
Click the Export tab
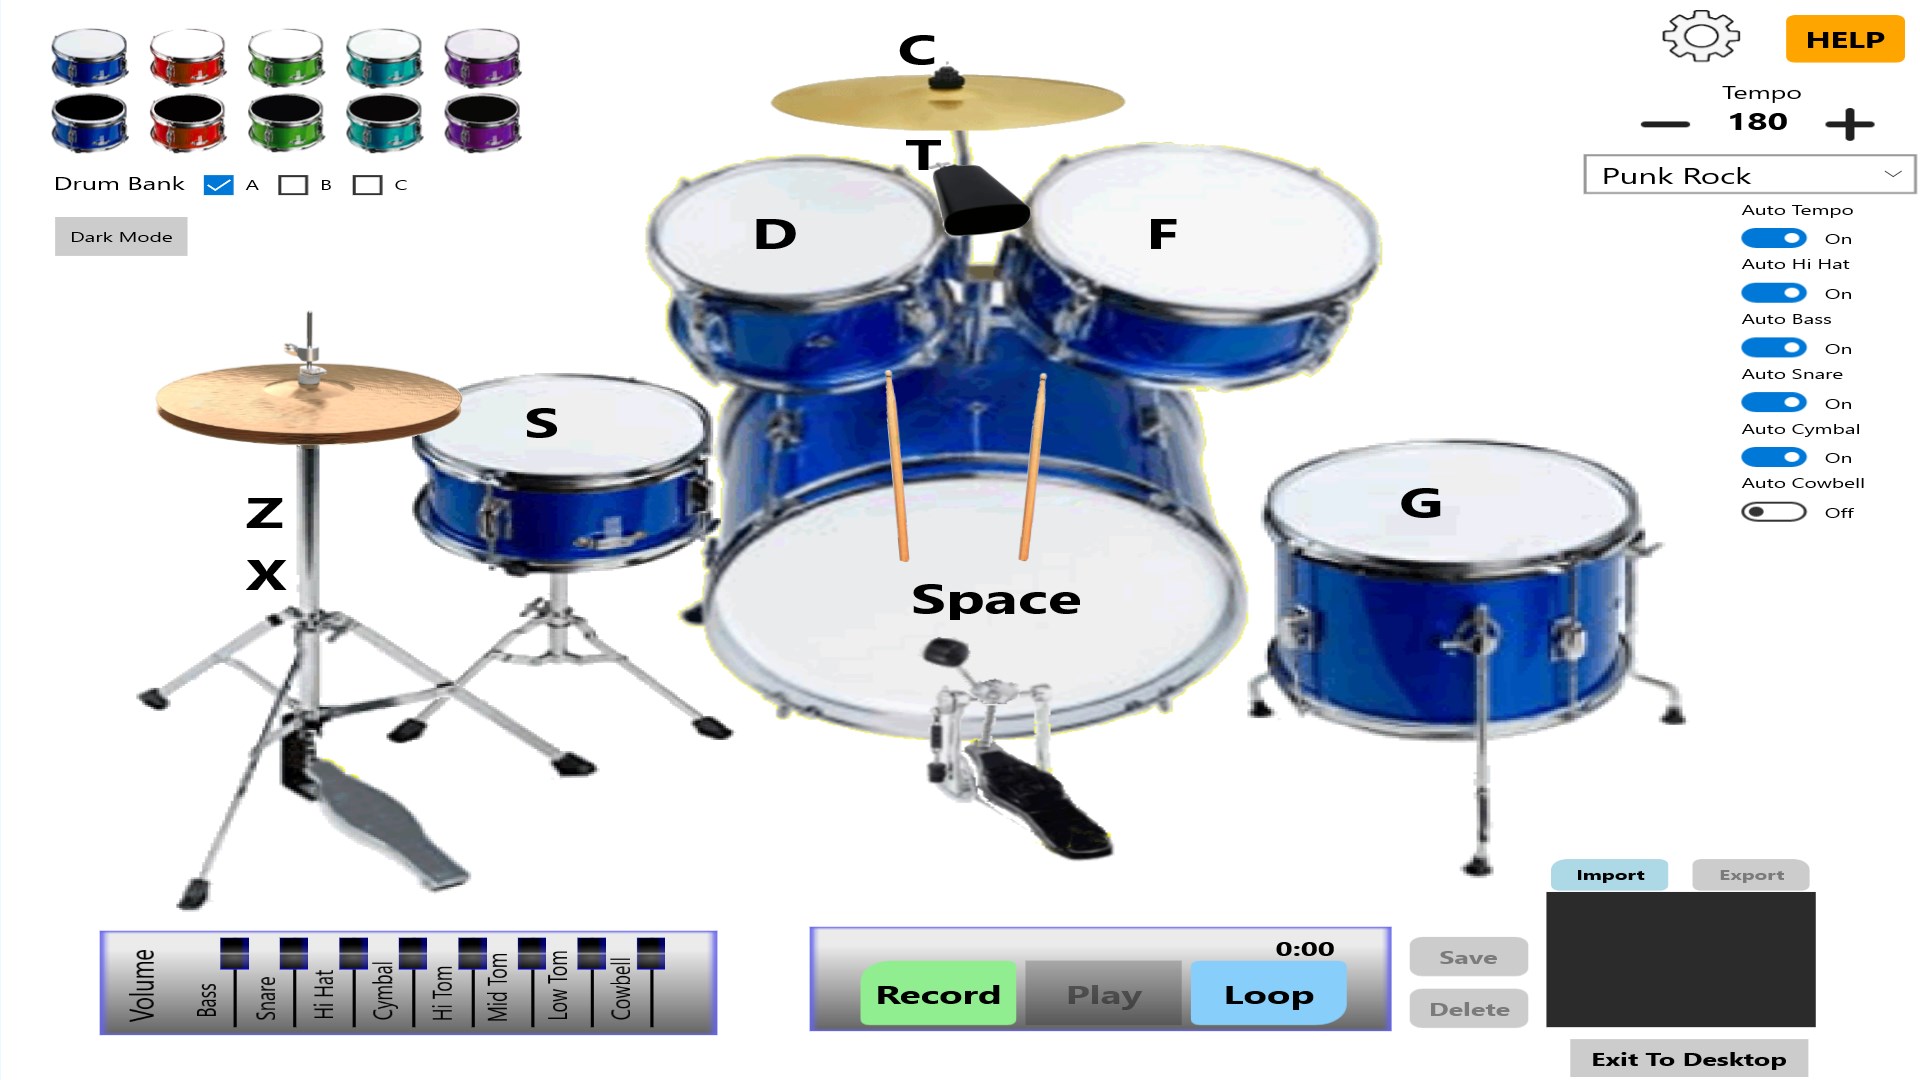click(1749, 874)
